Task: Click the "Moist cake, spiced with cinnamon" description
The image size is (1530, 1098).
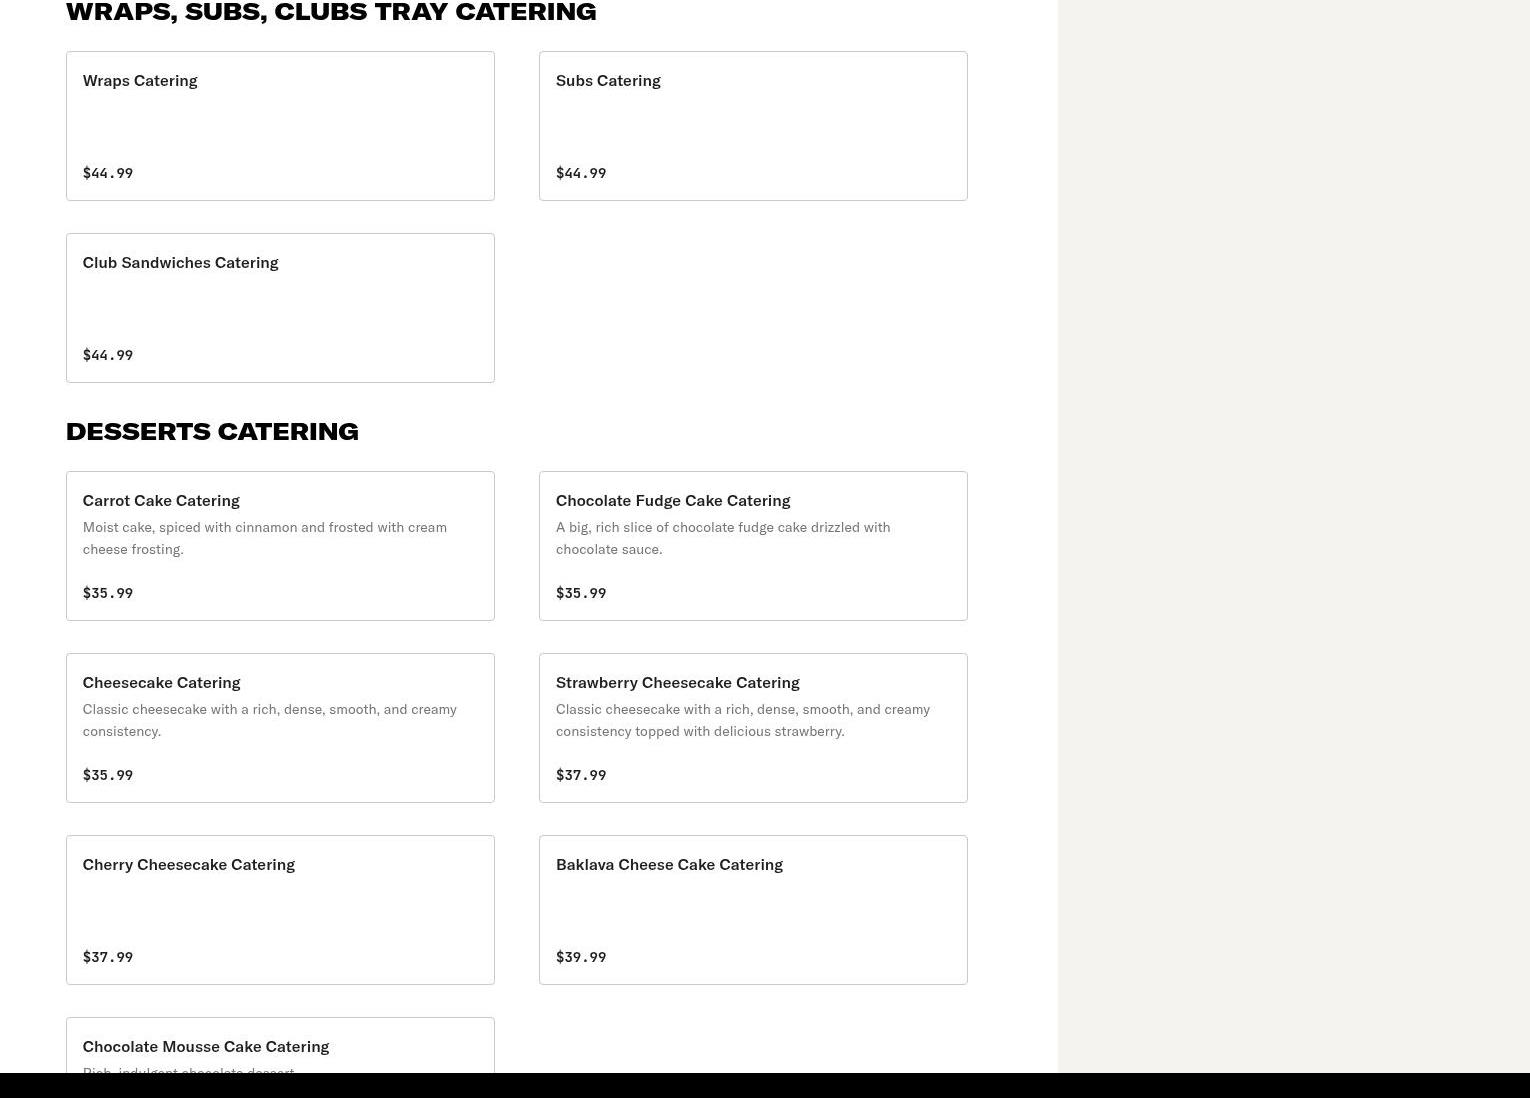Action: [x=265, y=538]
